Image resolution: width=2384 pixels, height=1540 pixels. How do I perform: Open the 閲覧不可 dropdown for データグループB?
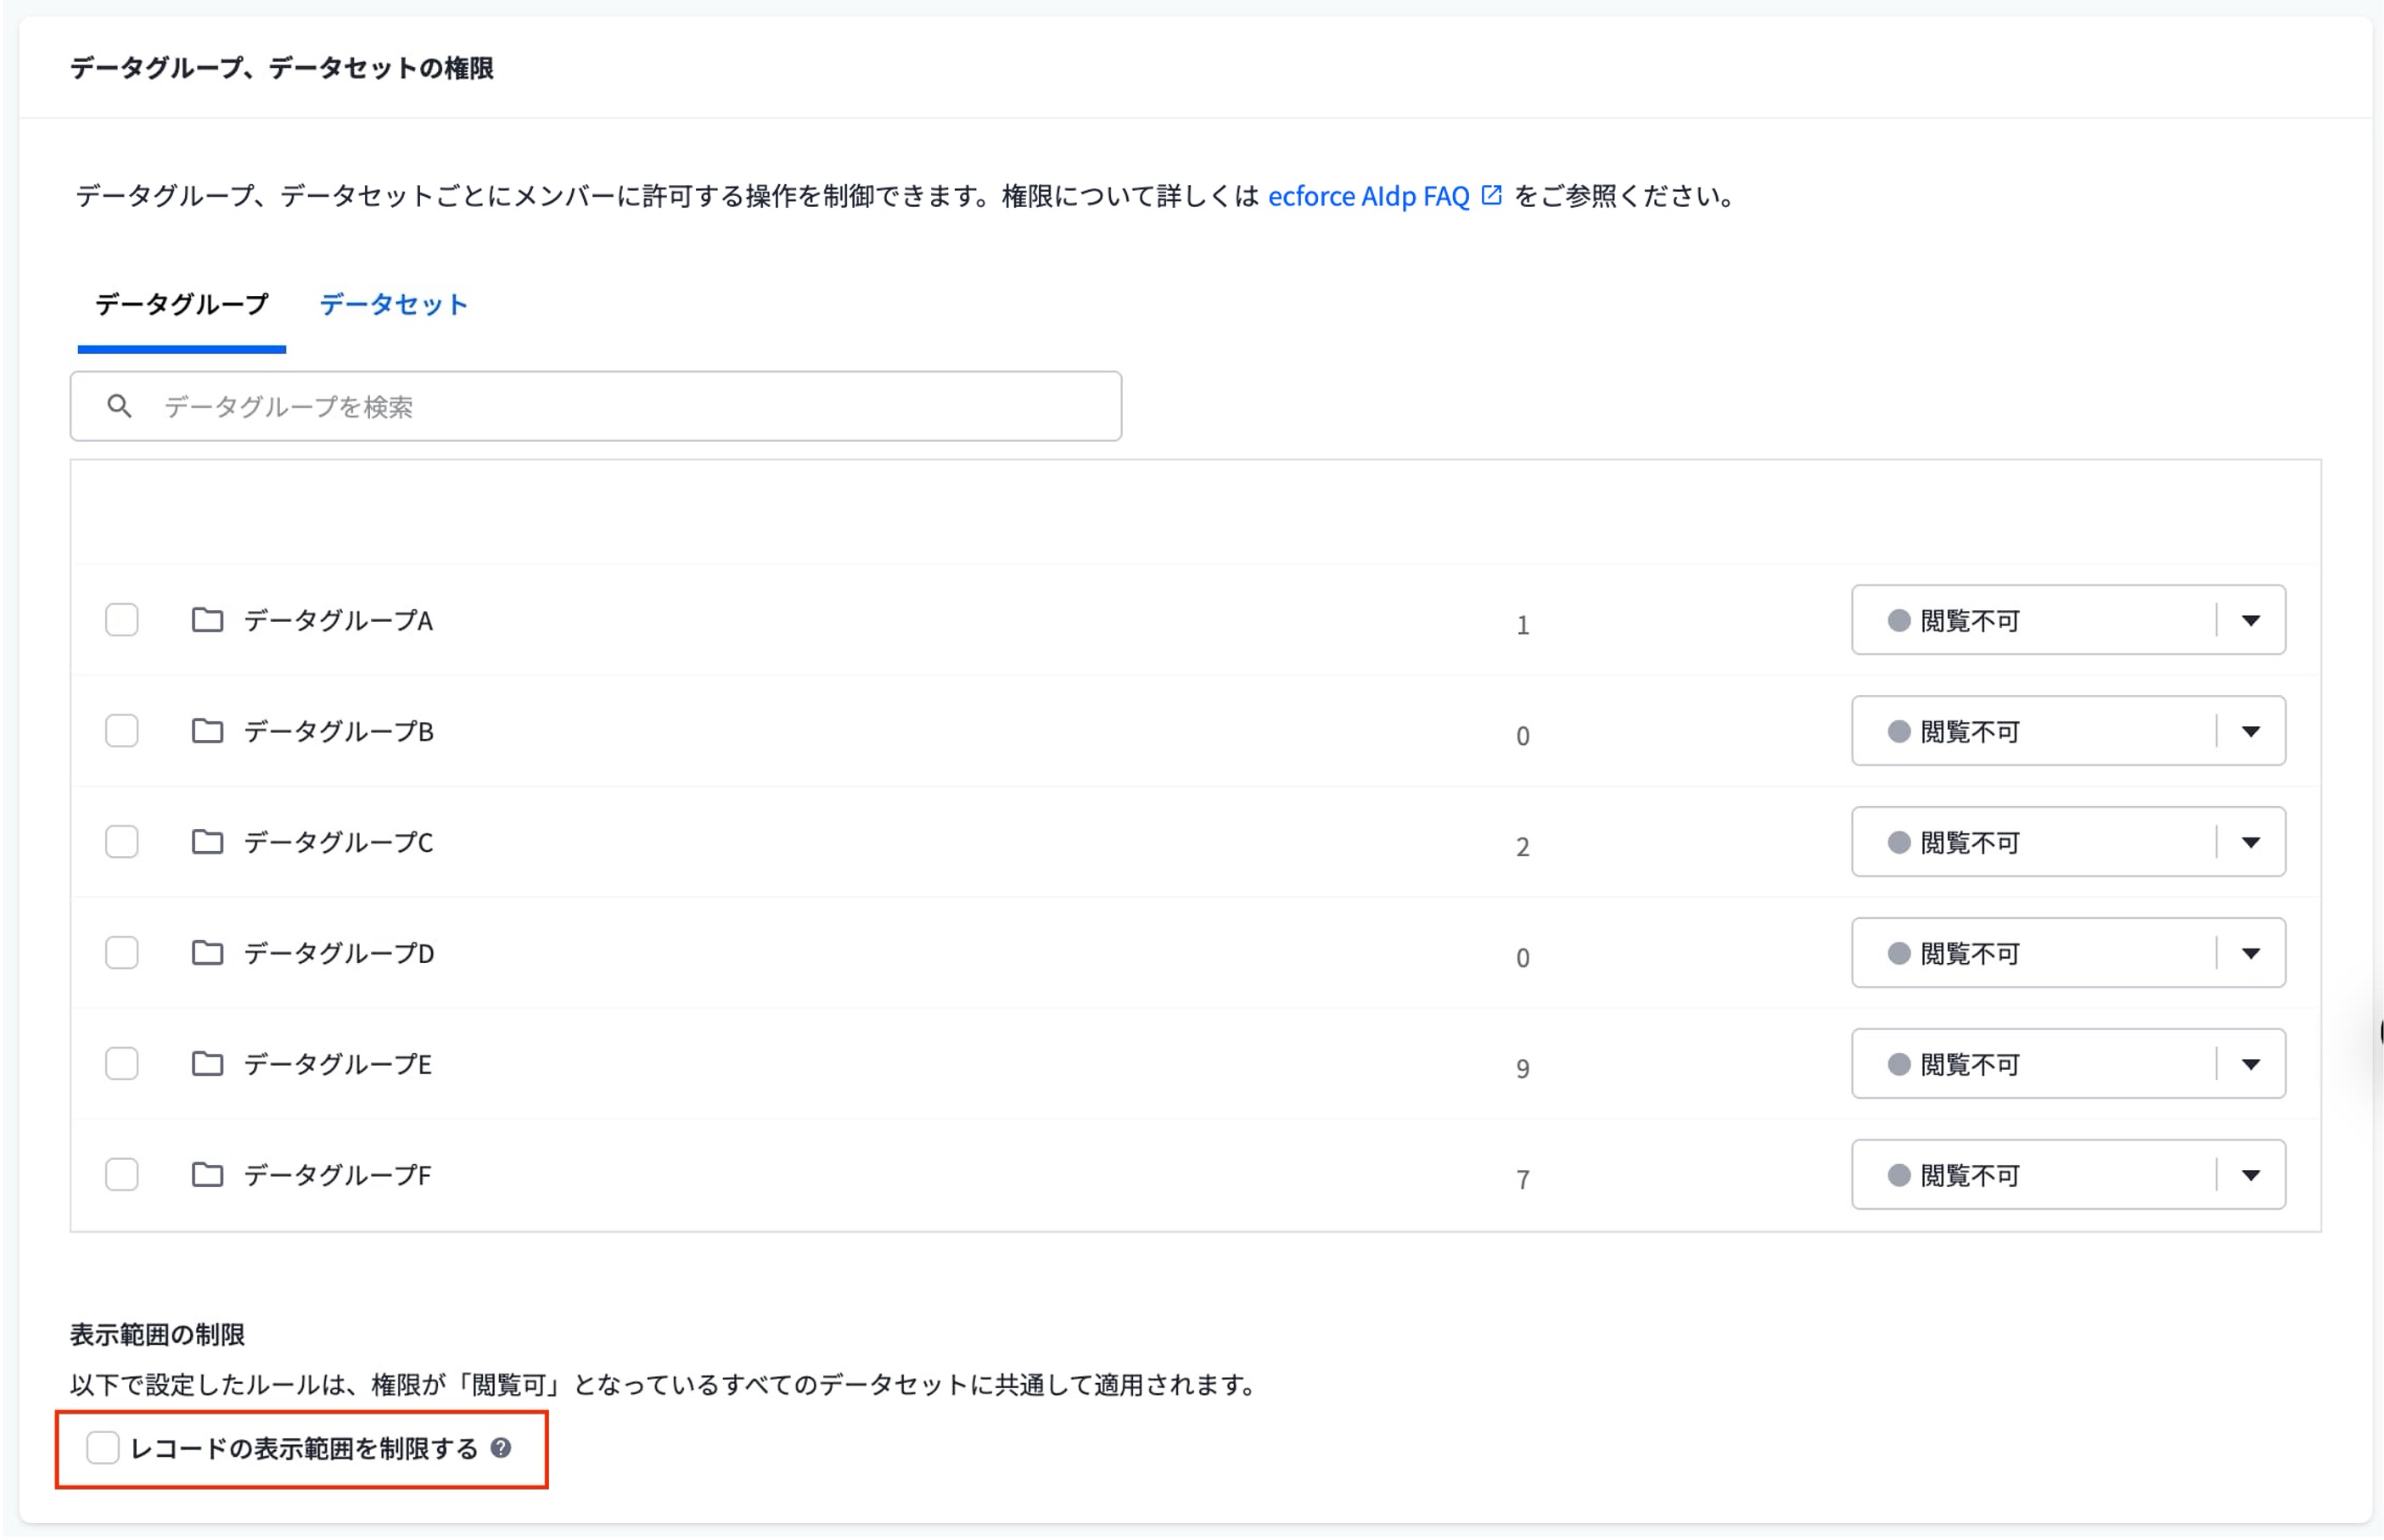coord(2068,731)
